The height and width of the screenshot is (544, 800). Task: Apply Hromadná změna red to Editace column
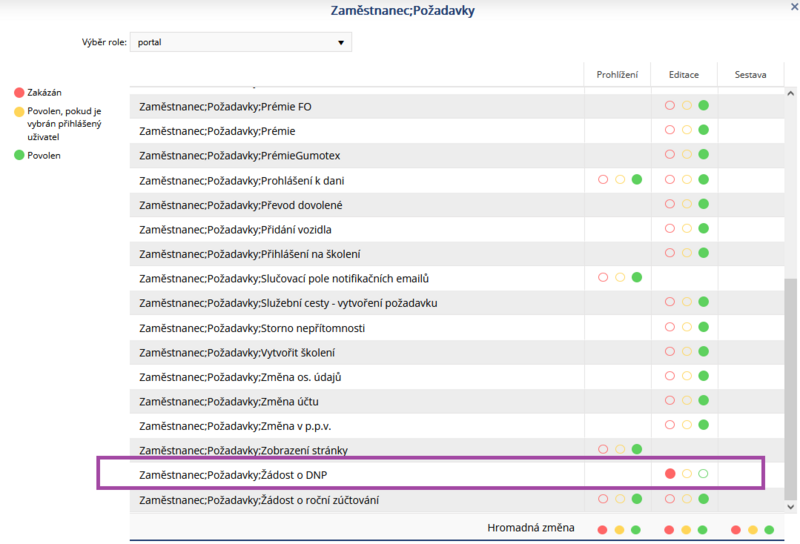[x=669, y=530]
